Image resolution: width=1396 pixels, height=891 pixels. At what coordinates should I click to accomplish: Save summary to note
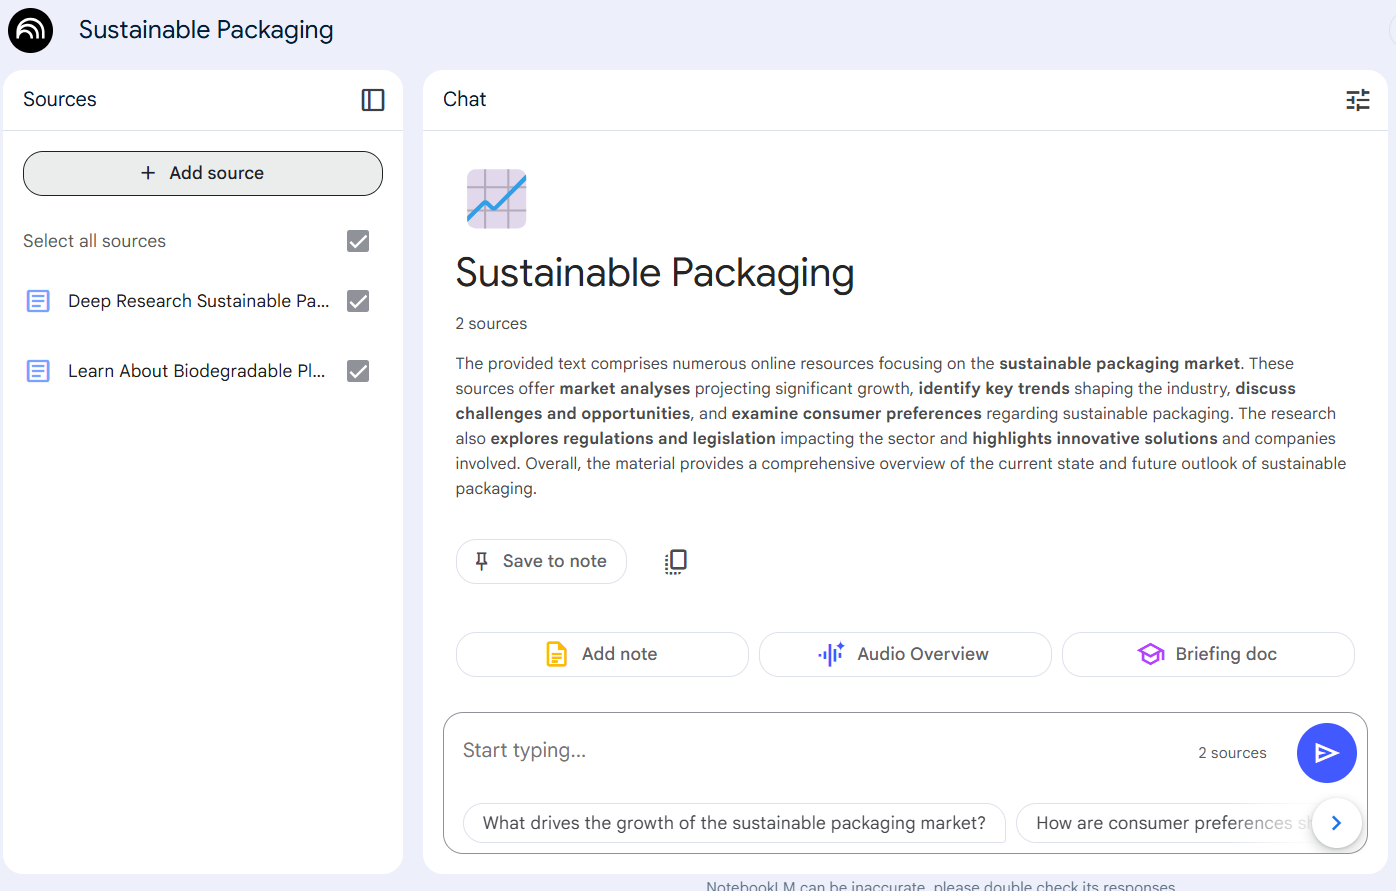pos(541,562)
